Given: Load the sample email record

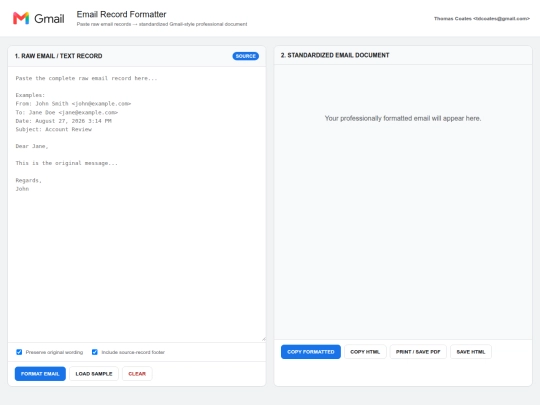Looking at the screenshot, I should 94,374.
